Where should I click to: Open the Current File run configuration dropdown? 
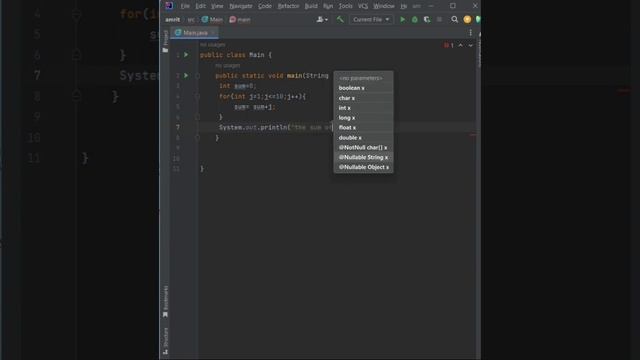(371, 20)
